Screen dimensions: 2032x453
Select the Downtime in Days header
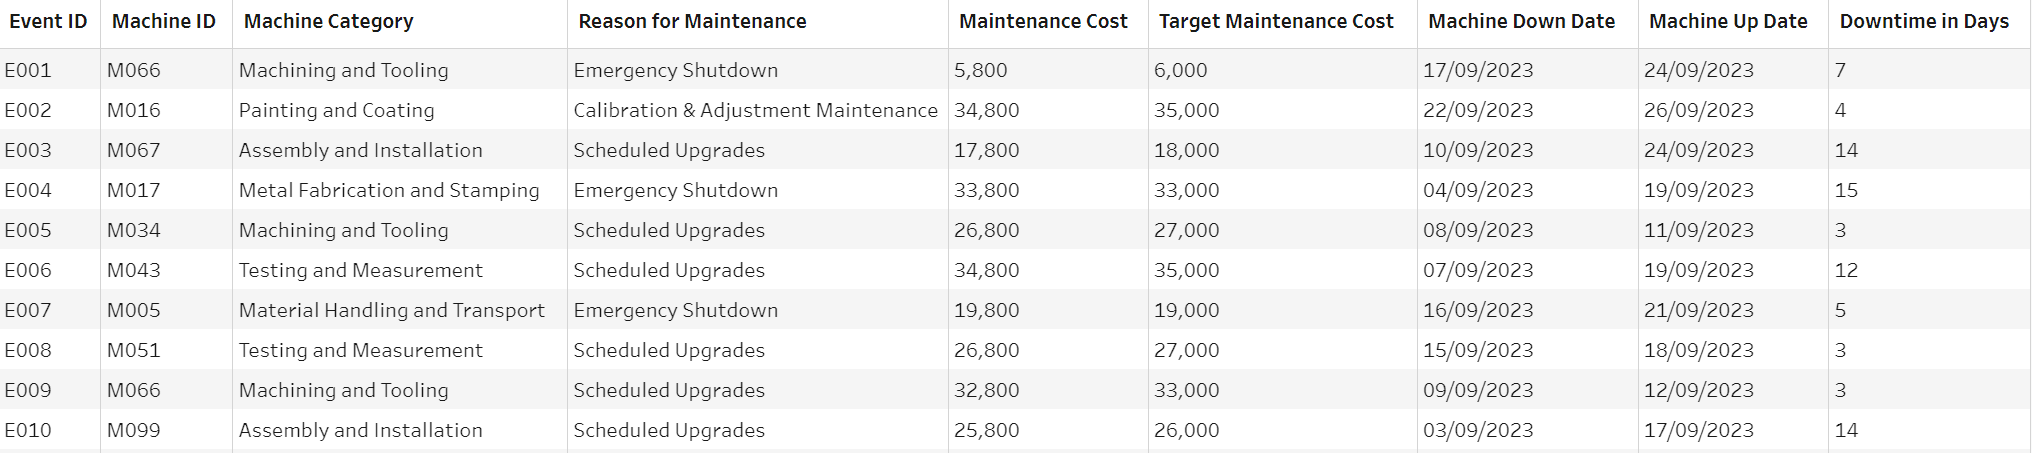click(1923, 22)
